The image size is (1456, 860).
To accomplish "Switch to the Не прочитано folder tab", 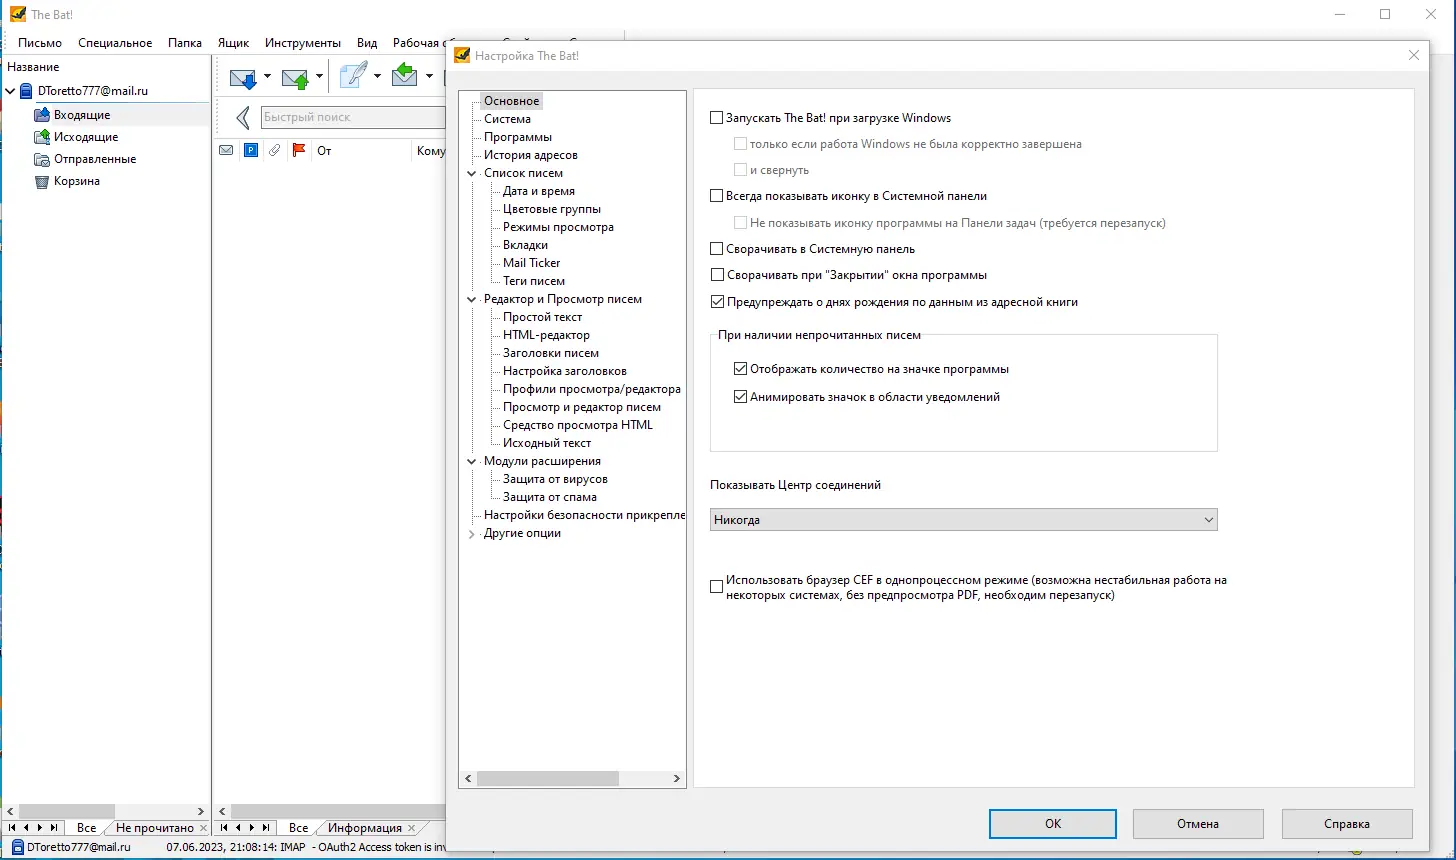I will tap(155, 828).
